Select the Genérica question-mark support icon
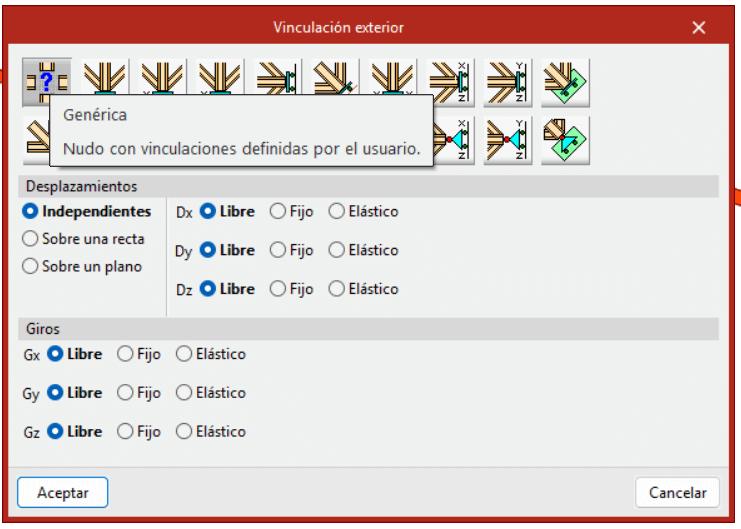The width and height of the screenshot is (741, 529). click(x=46, y=81)
